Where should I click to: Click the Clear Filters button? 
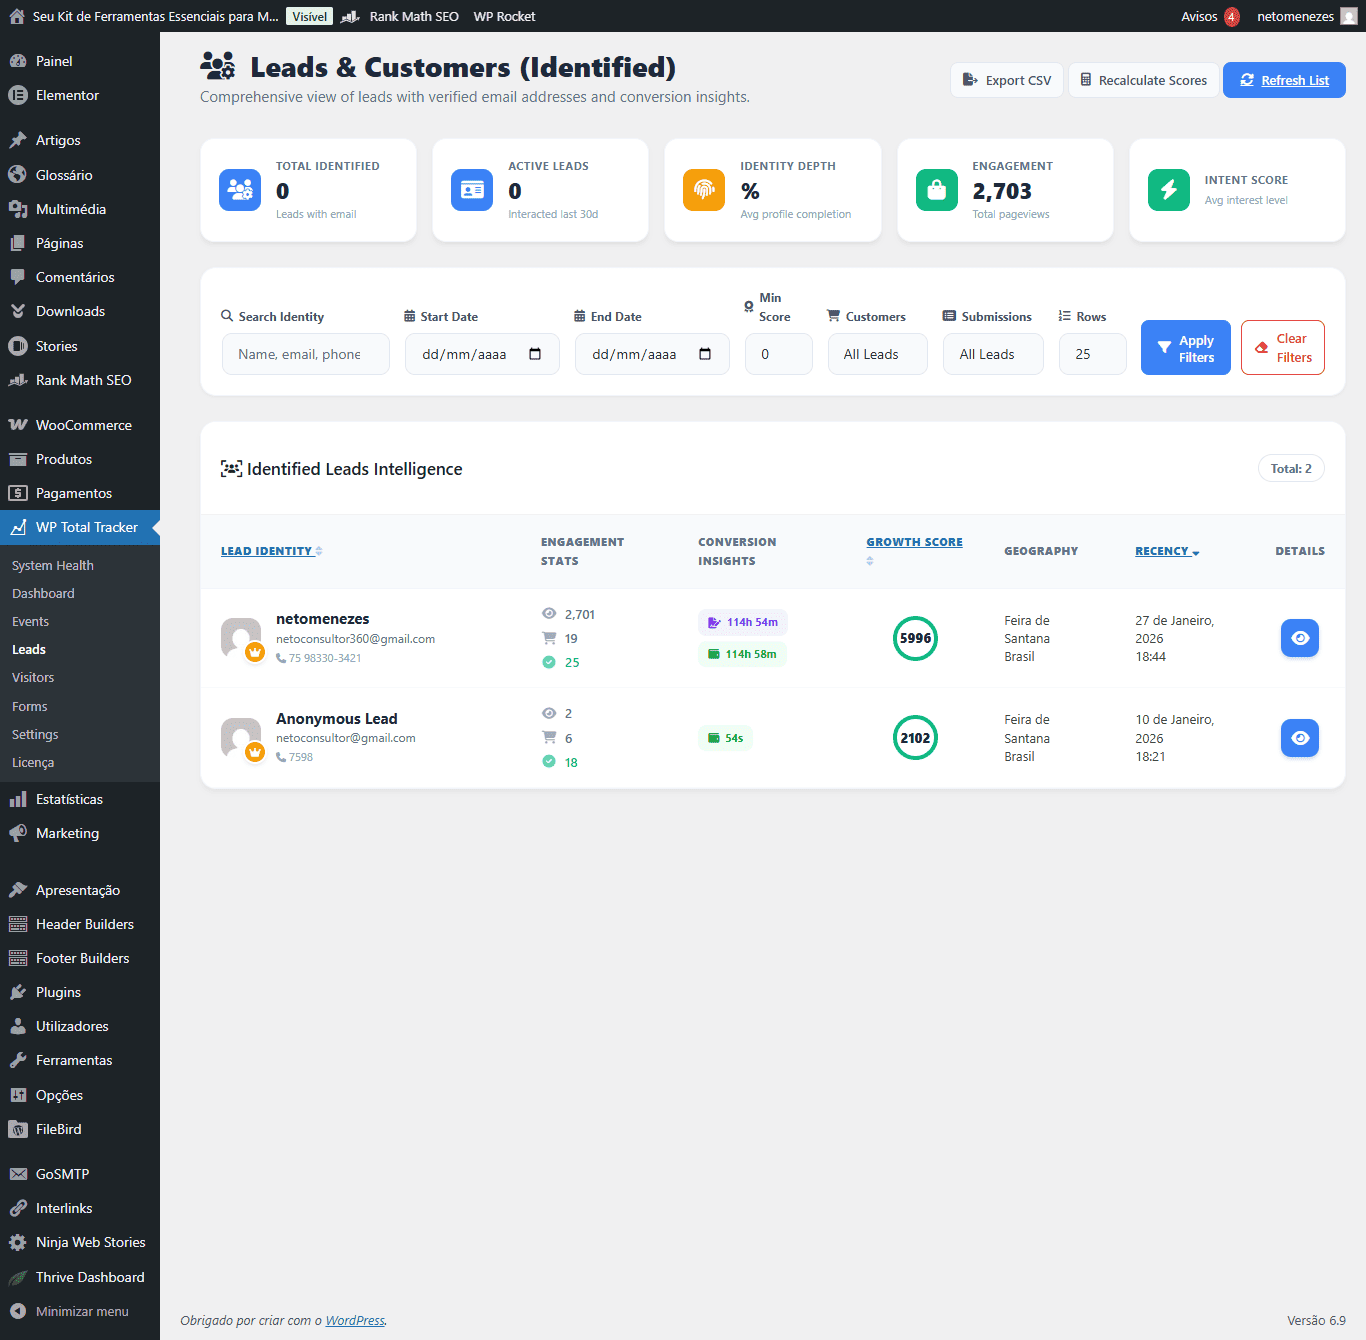pos(1283,348)
